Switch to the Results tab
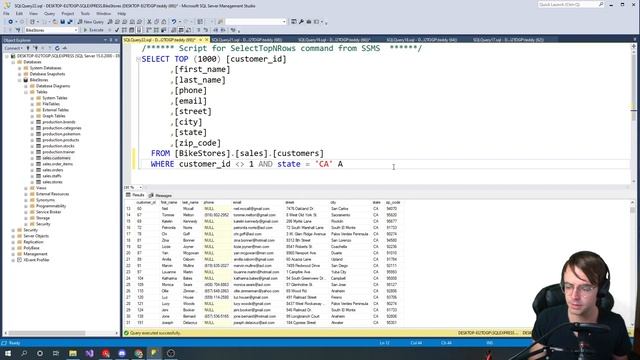The height and width of the screenshot is (360, 640). point(135,195)
